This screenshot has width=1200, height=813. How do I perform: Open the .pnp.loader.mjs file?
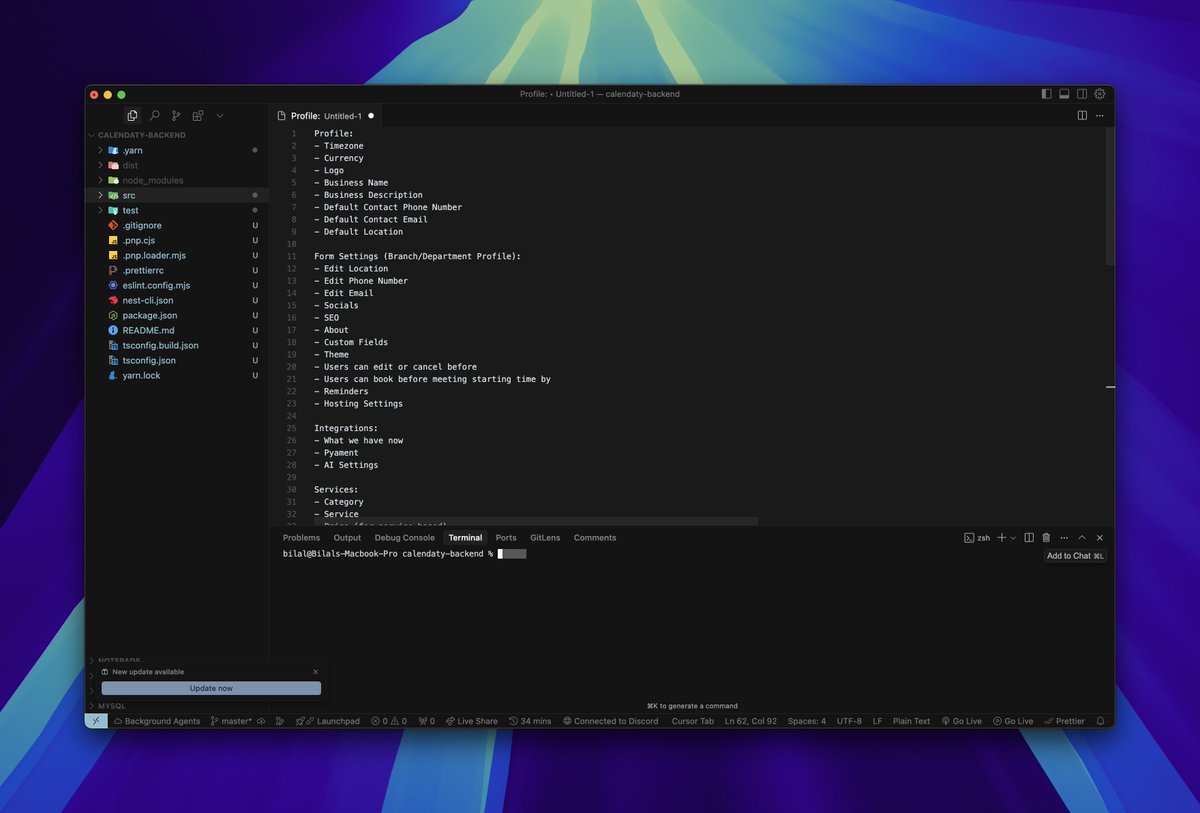coord(154,255)
